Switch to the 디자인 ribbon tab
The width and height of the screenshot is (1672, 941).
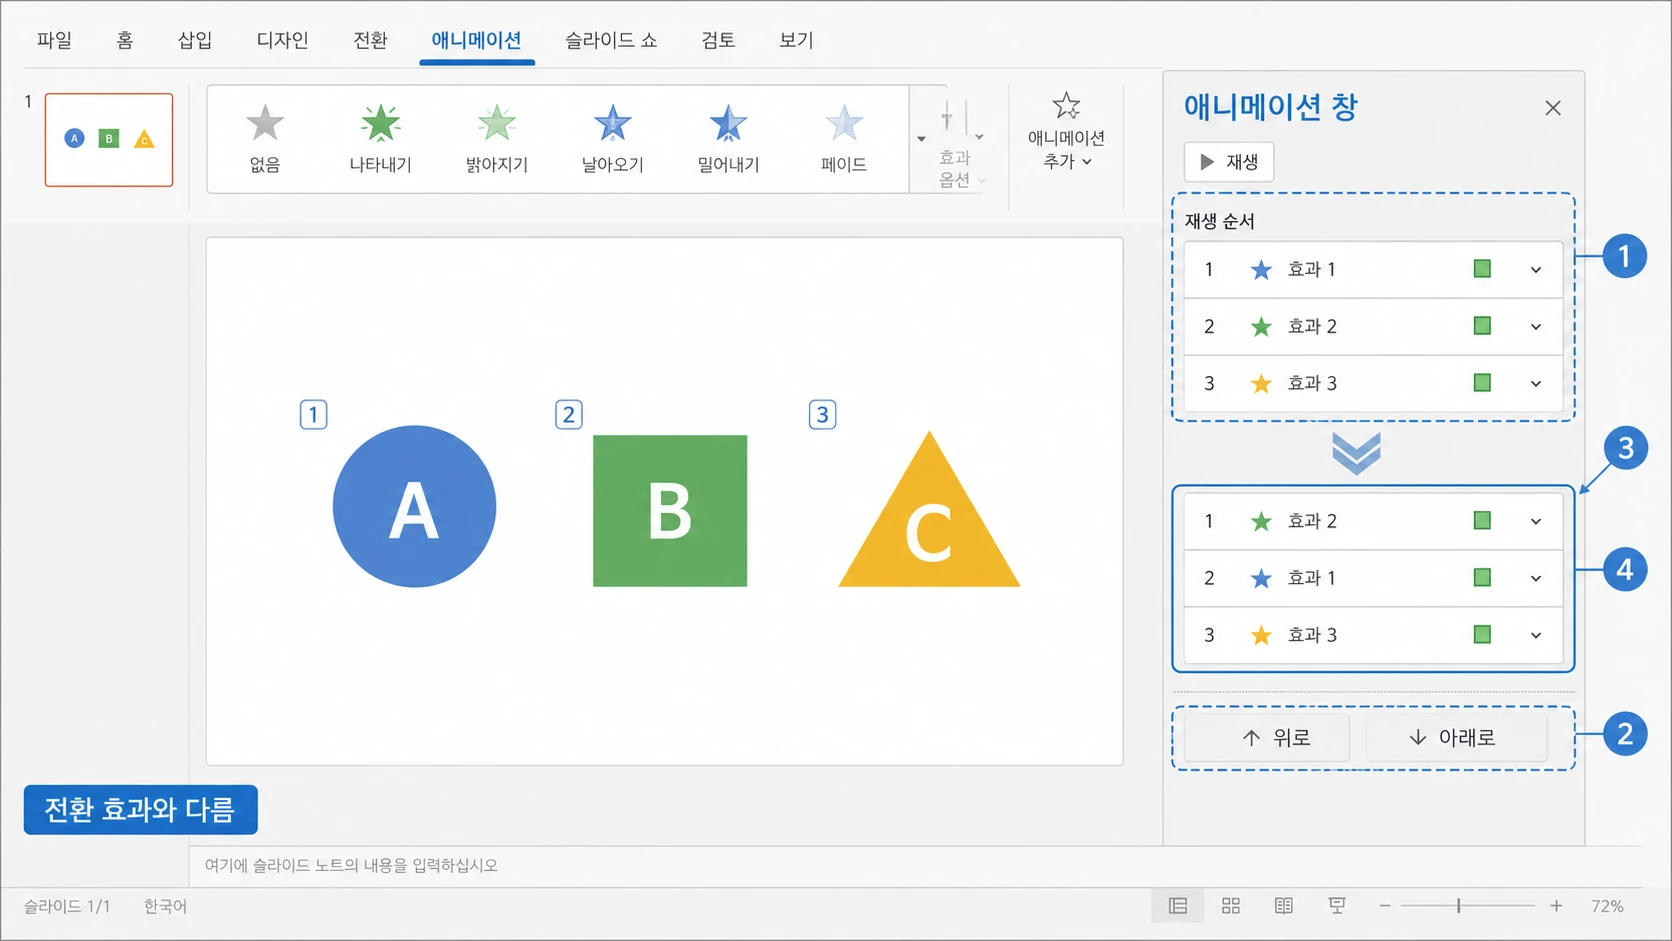(x=282, y=40)
